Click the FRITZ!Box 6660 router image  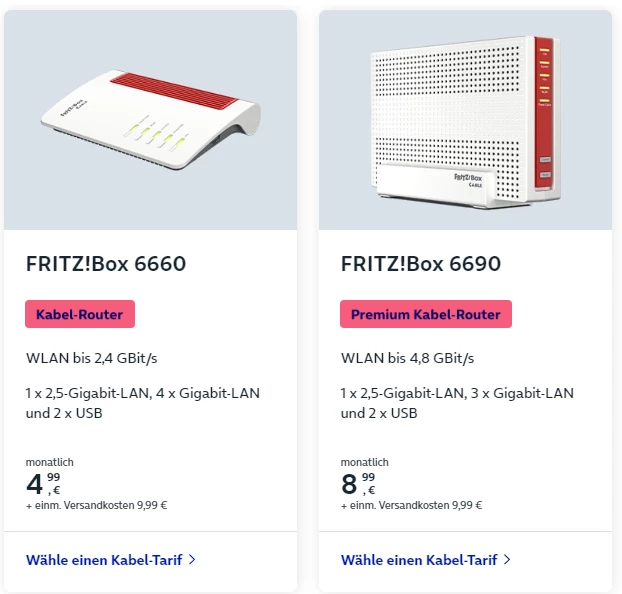pos(150,121)
